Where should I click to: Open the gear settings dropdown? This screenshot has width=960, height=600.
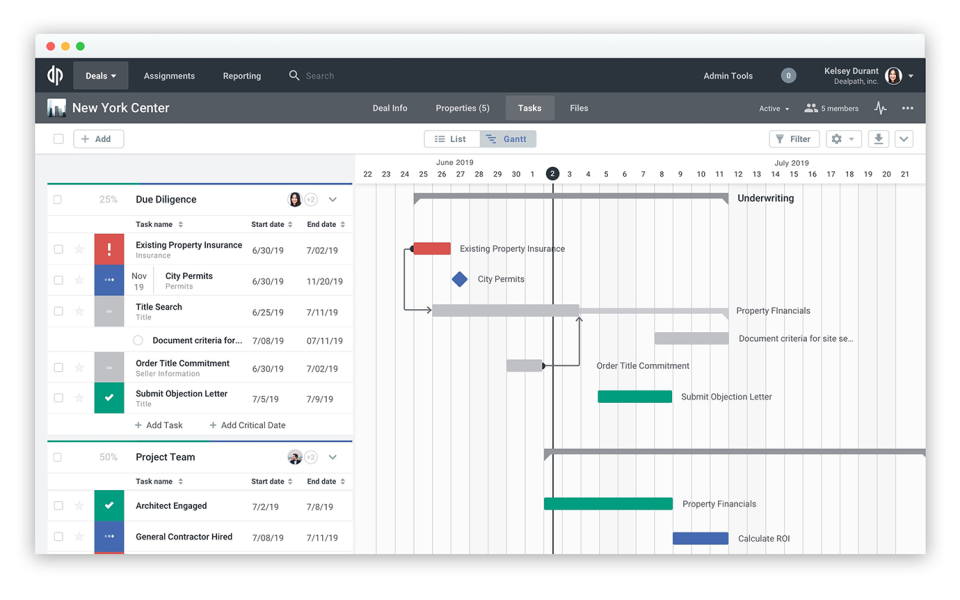[x=843, y=139]
